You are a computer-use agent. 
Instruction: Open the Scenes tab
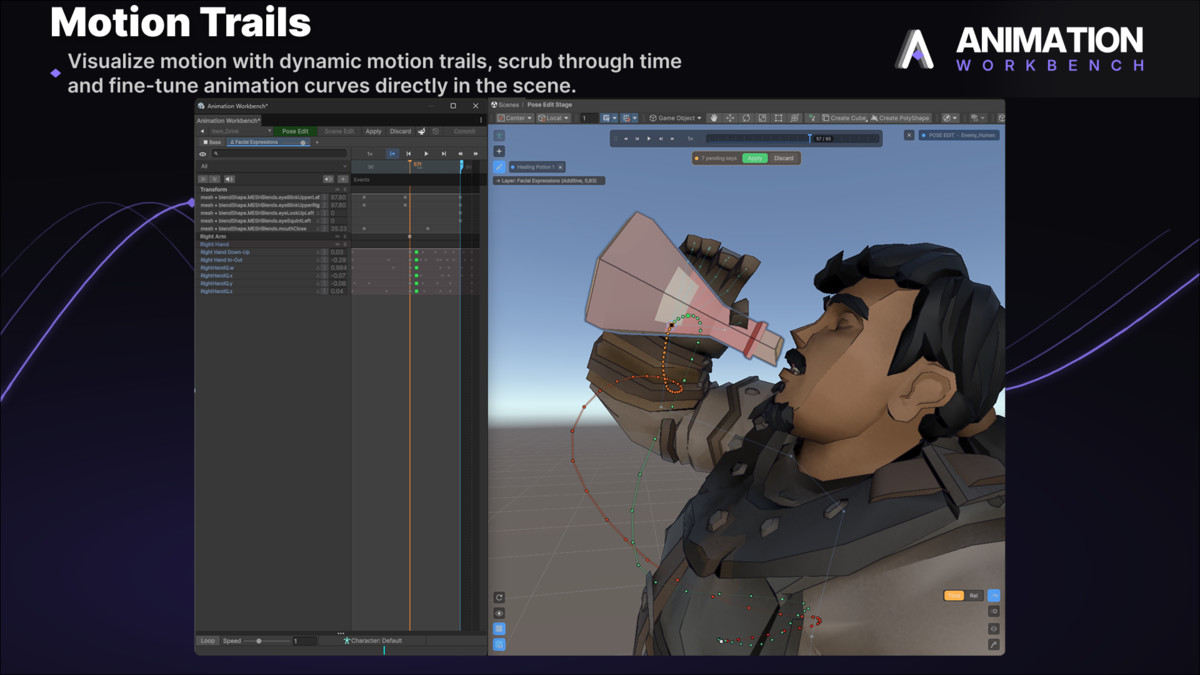coord(505,104)
